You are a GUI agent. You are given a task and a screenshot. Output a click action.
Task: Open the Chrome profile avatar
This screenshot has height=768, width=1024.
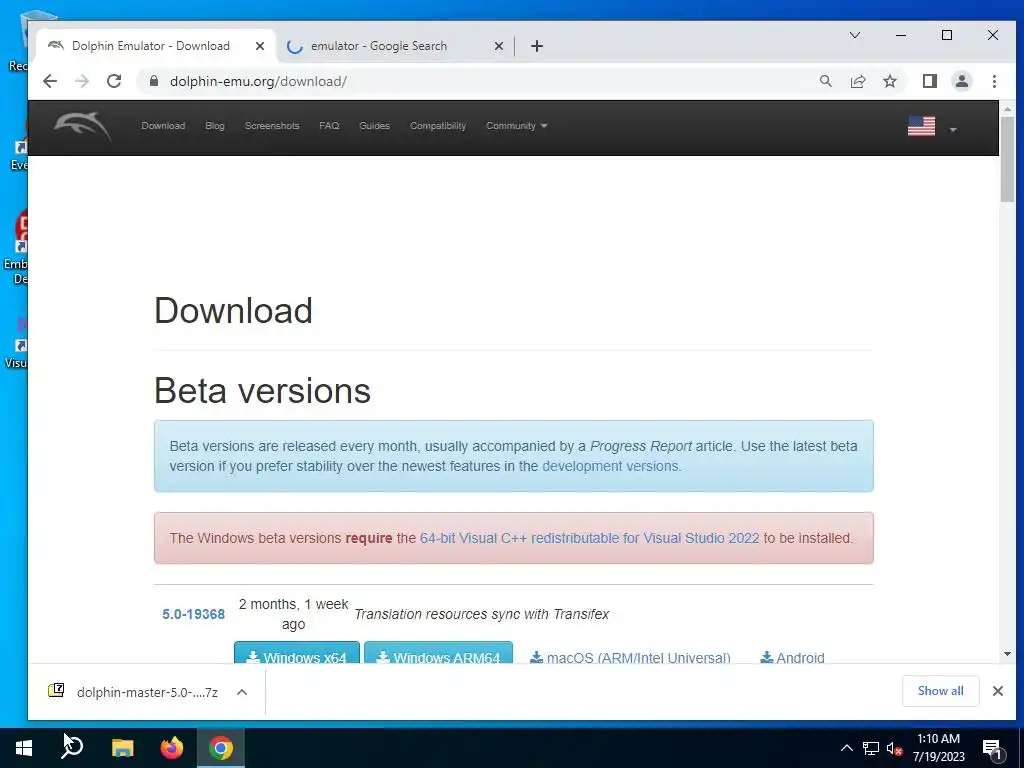(x=961, y=81)
